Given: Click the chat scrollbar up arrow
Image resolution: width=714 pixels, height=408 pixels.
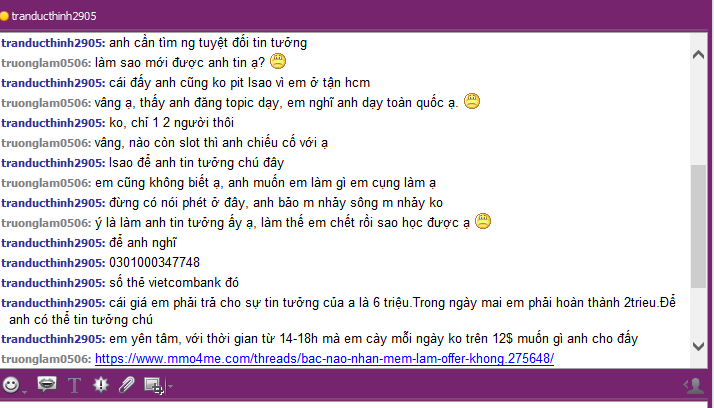Looking at the screenshot, I should click(699, 55).
